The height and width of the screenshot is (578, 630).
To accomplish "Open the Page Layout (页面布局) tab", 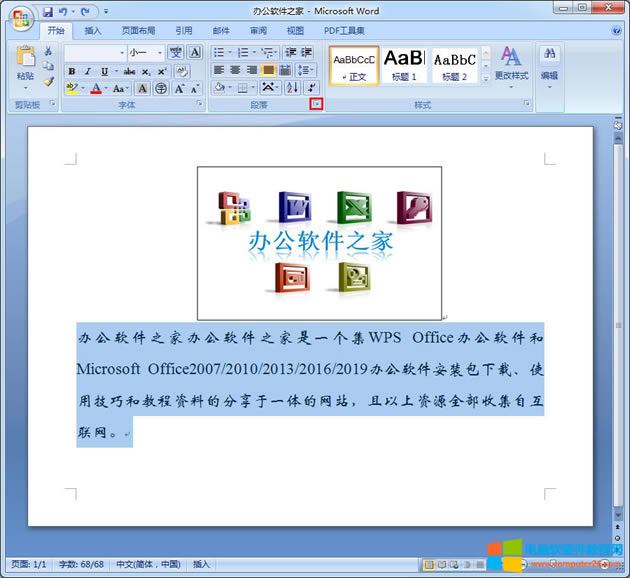I will click(x=137, y=31).
